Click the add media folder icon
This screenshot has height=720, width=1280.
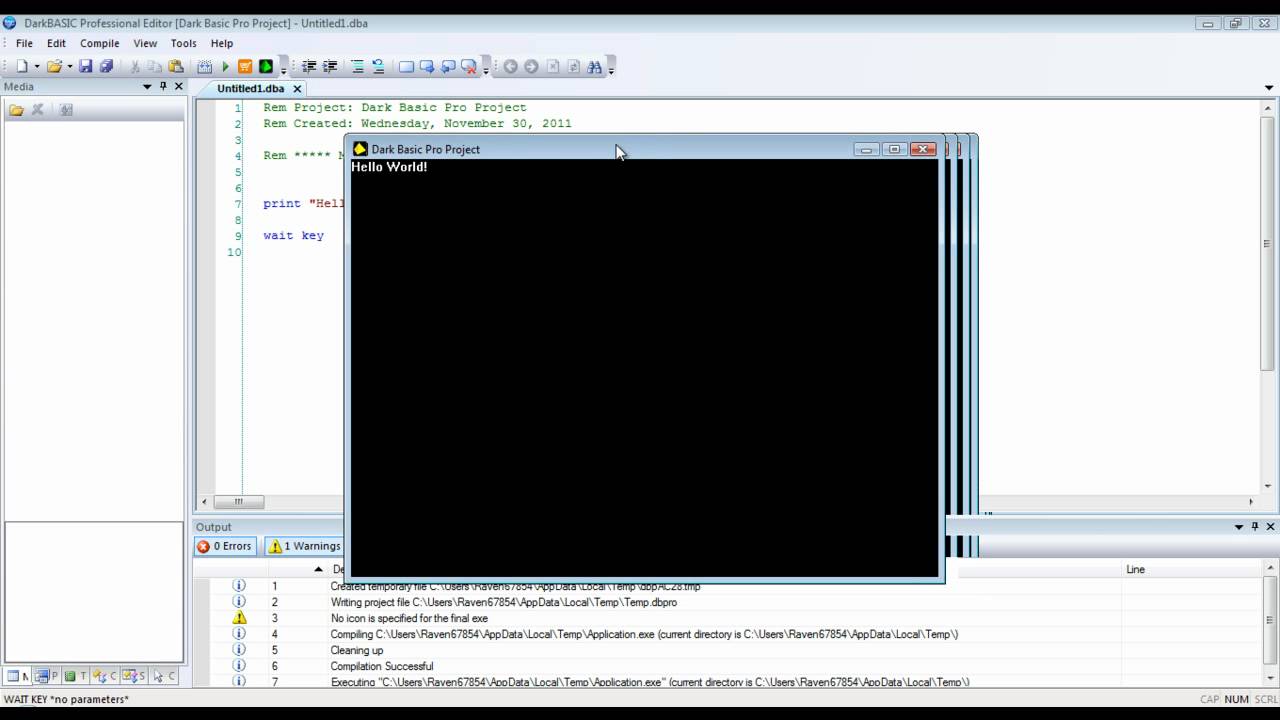click(x=16, y=109)
